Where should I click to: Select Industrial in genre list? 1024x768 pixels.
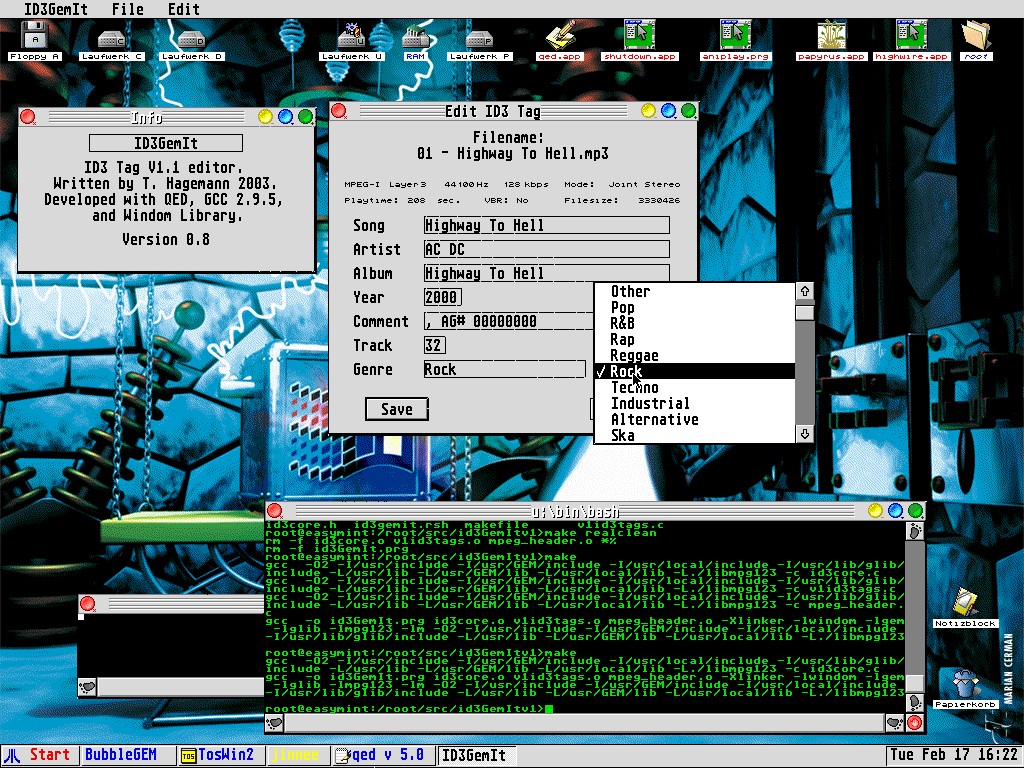coord(695,404)
